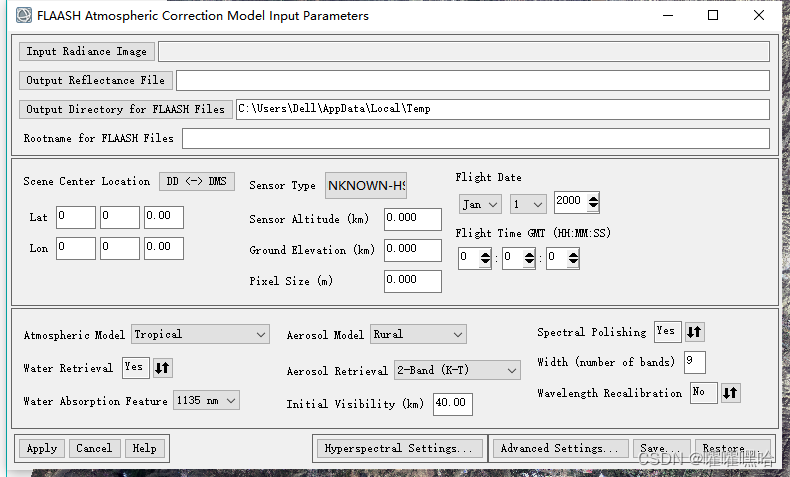Click the Ground Elevation (km) field
The image size is (790, 477).
413,250
